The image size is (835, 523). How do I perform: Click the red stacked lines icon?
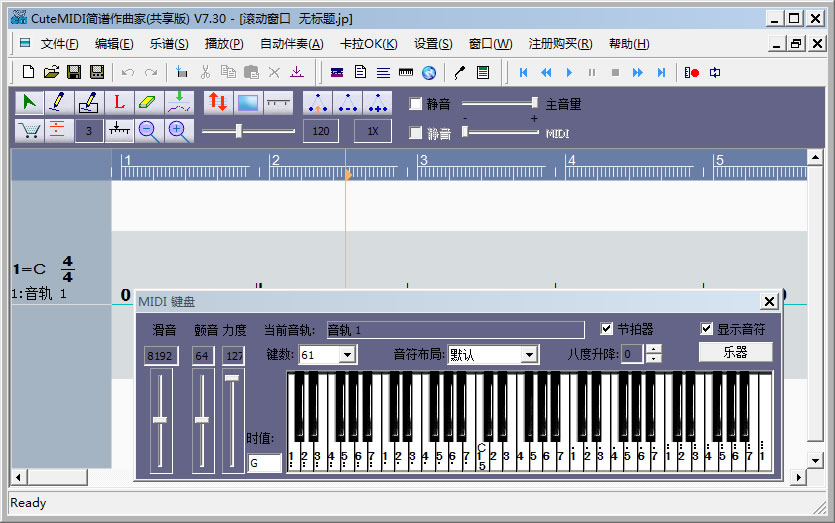(x=59, y=130)
